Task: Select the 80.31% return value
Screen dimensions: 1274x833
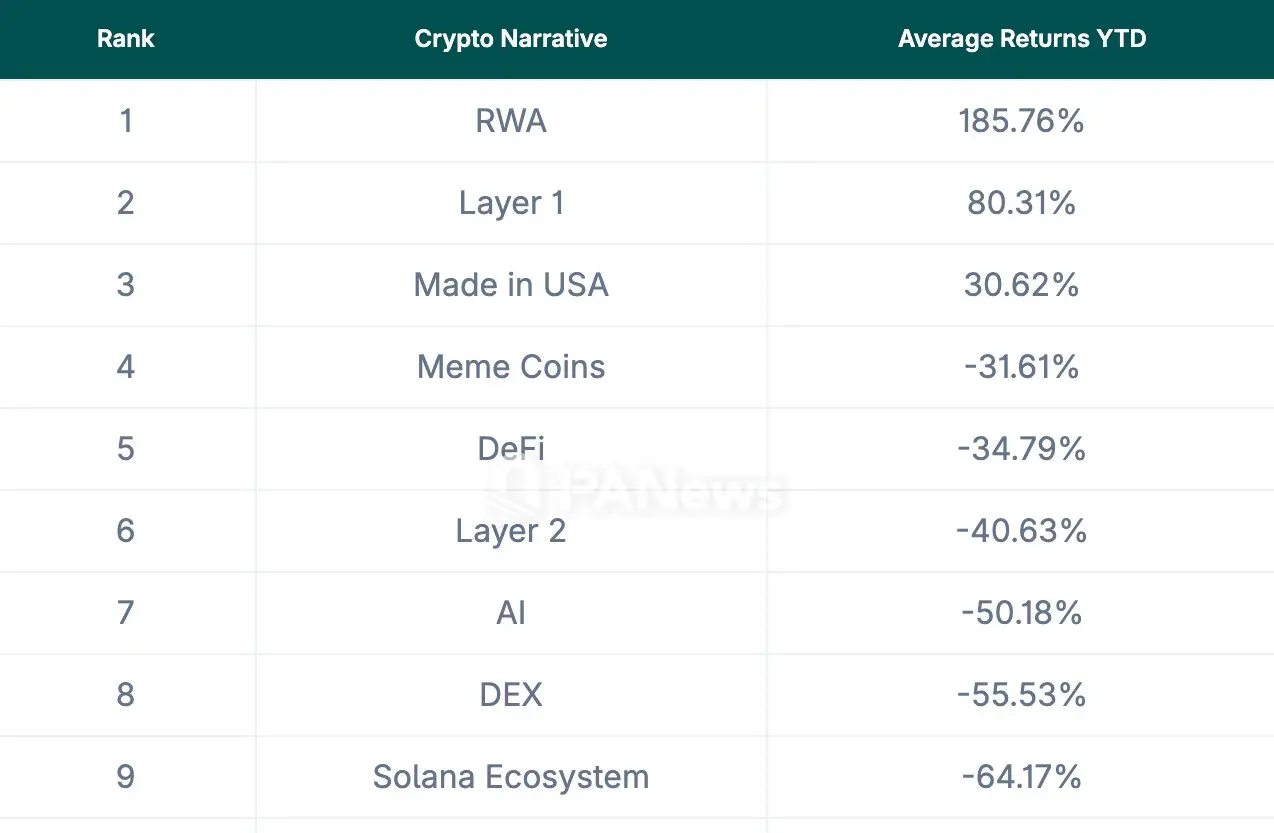Action: coord(1021,203)
